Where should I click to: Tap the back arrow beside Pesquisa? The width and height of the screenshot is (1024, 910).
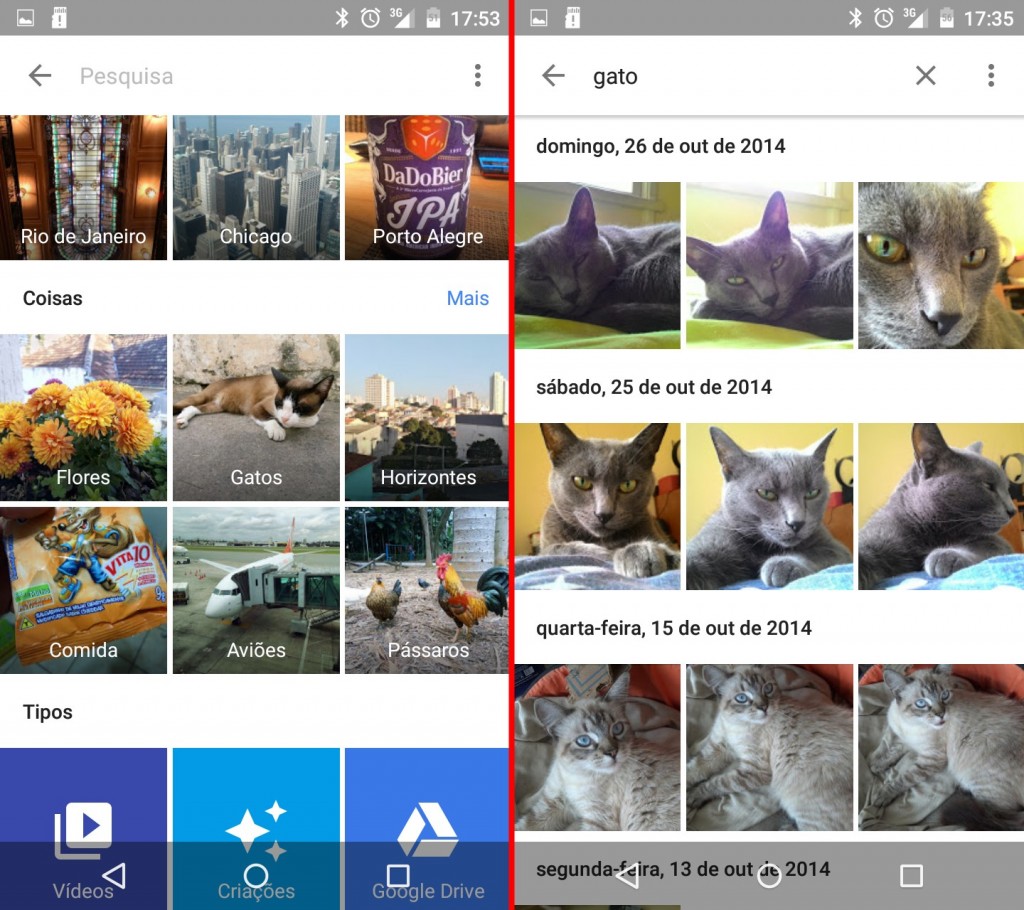pyautogui.click(x=40, y=76)
